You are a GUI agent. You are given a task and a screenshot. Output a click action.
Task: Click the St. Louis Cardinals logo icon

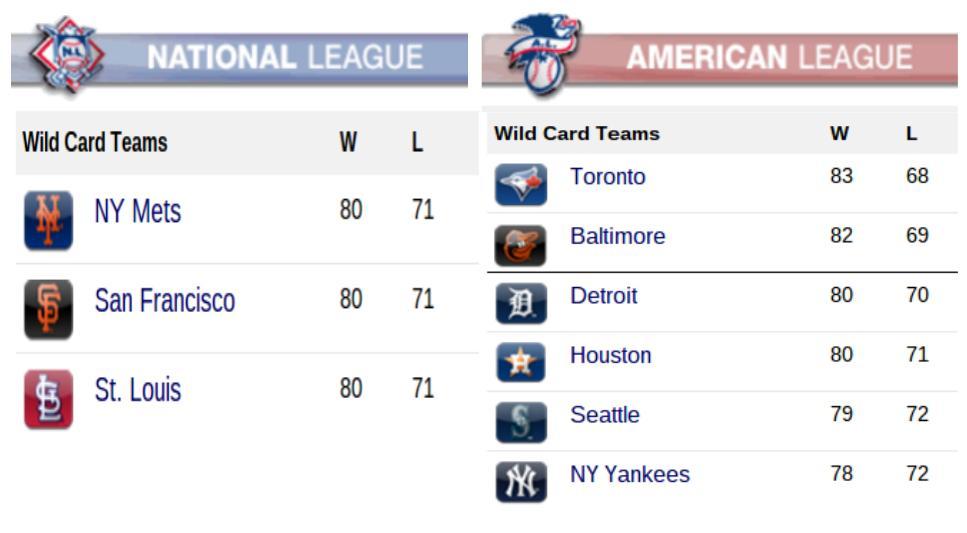click(x=49, y=399)
